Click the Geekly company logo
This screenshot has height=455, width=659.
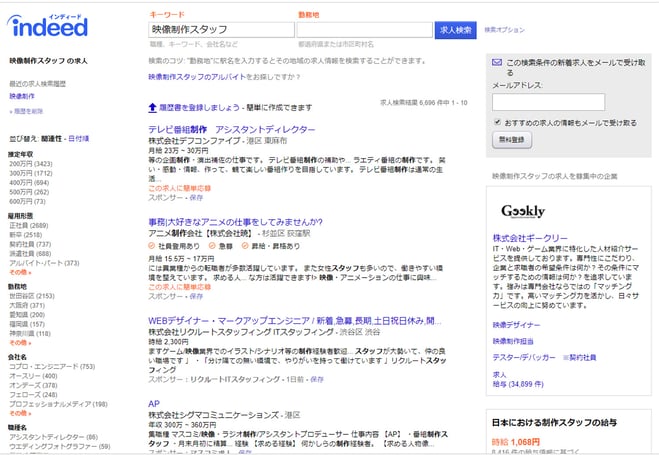pos(523,210)
